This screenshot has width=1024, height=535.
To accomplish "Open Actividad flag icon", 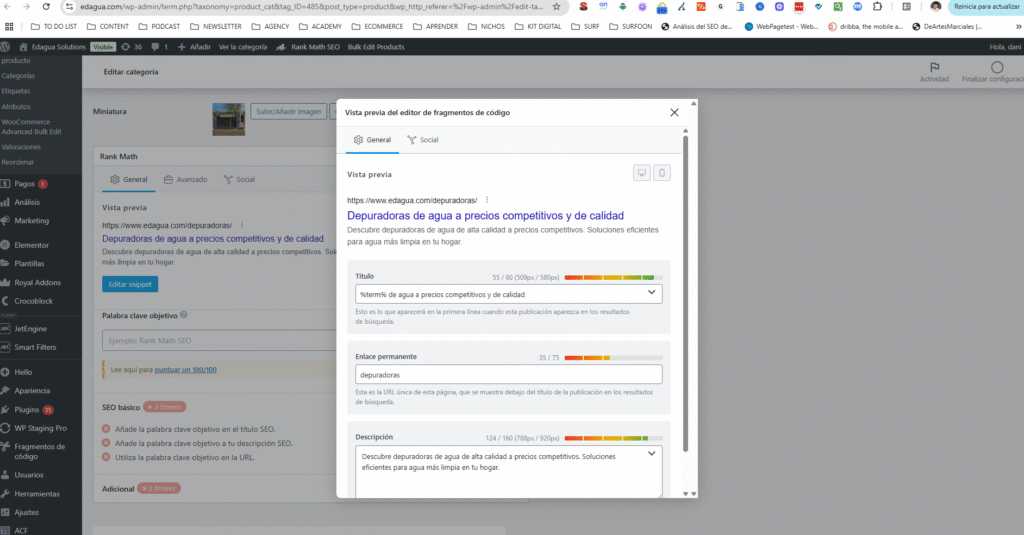I will tap(934, 72).
